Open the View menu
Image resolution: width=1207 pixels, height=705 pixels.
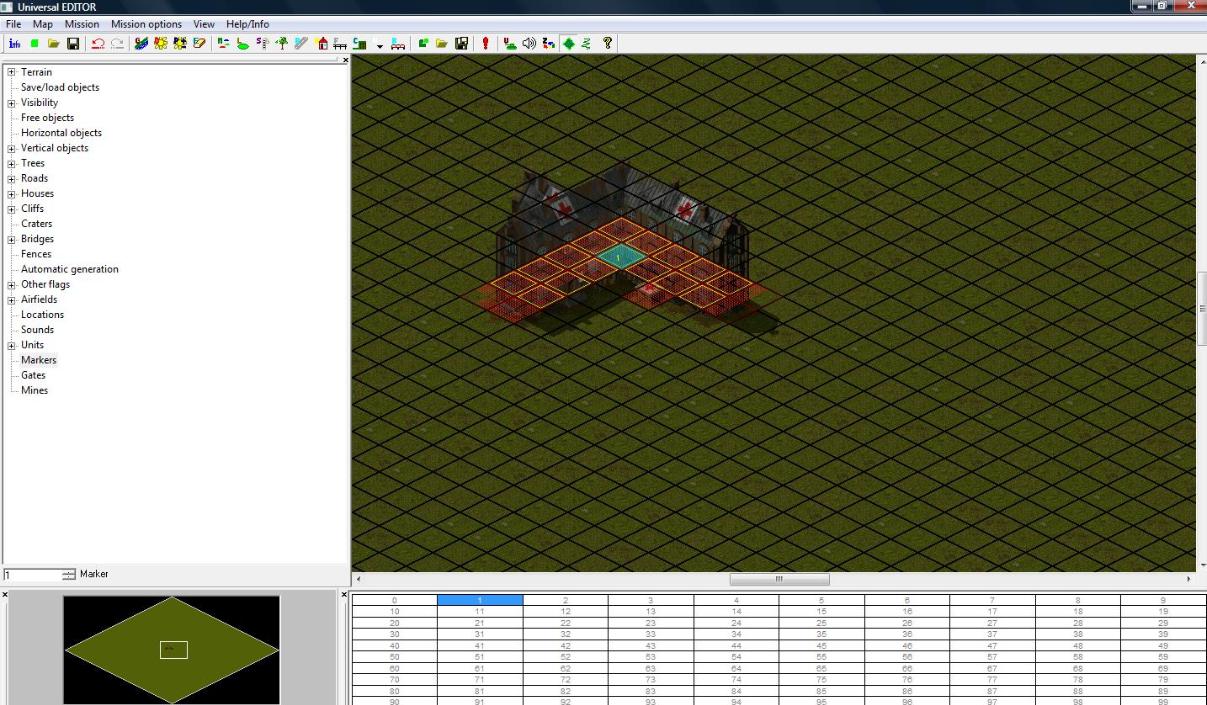204,24
